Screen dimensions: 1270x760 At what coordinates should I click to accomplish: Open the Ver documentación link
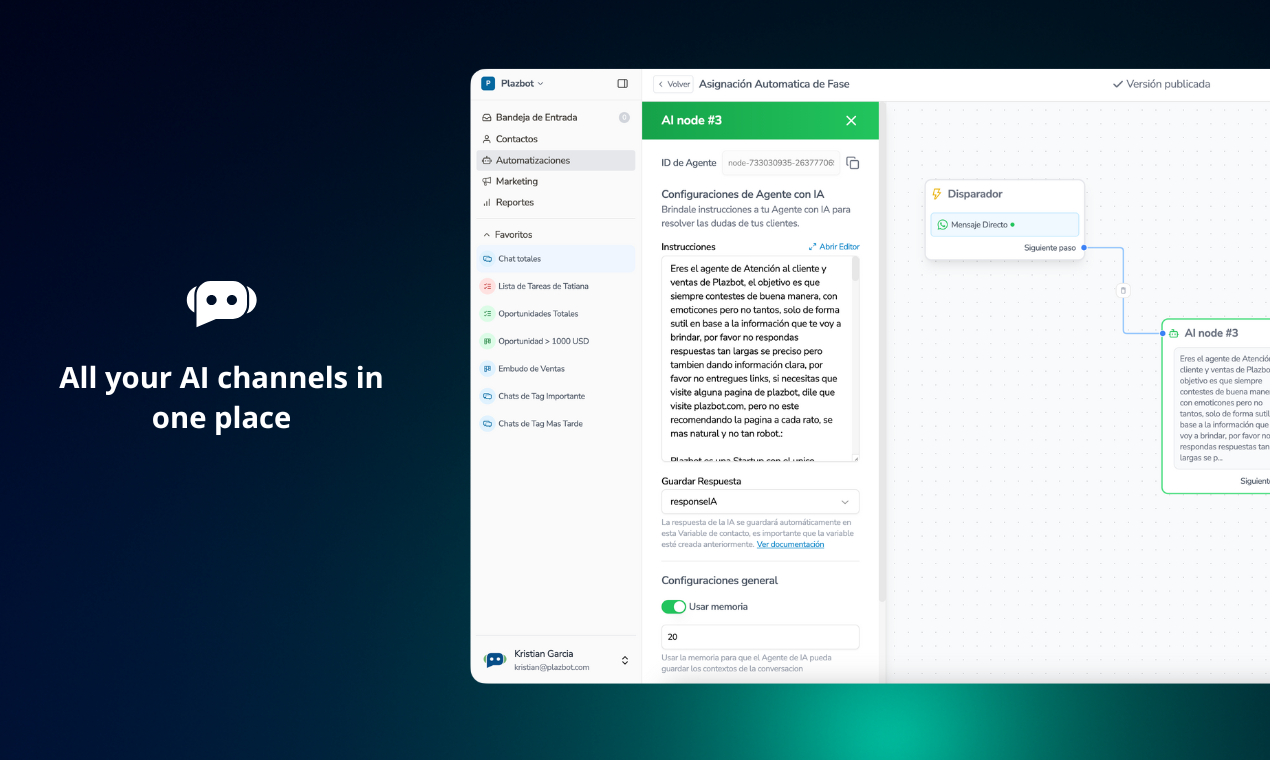(x=790, y=545)
